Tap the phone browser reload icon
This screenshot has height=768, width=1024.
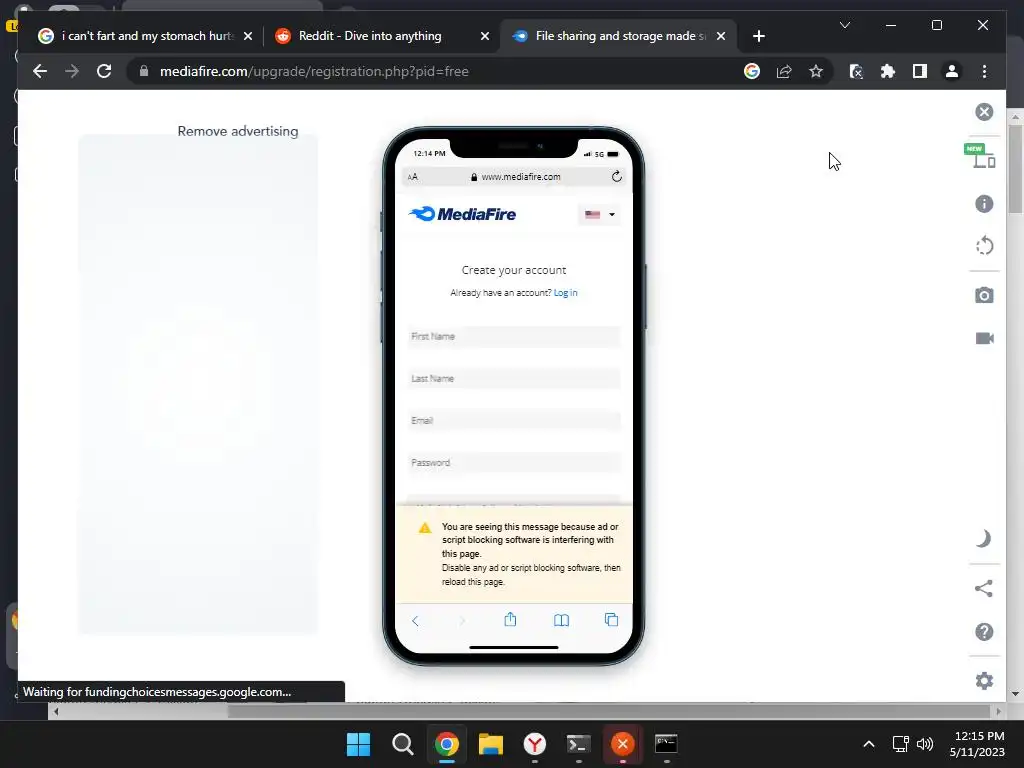pyautogui.click(x=616, y=176)
